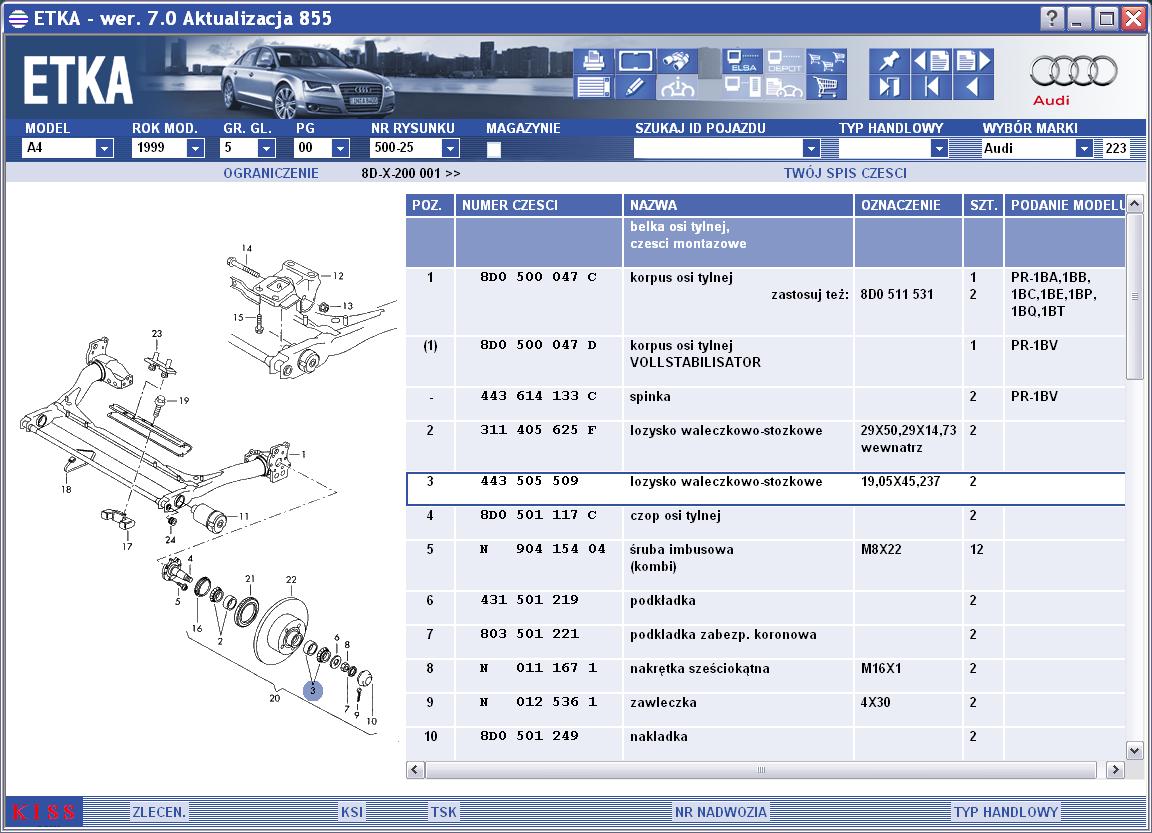
Task: Click the horizontal scrollbar right arrow
Action: pos(1115,770)
